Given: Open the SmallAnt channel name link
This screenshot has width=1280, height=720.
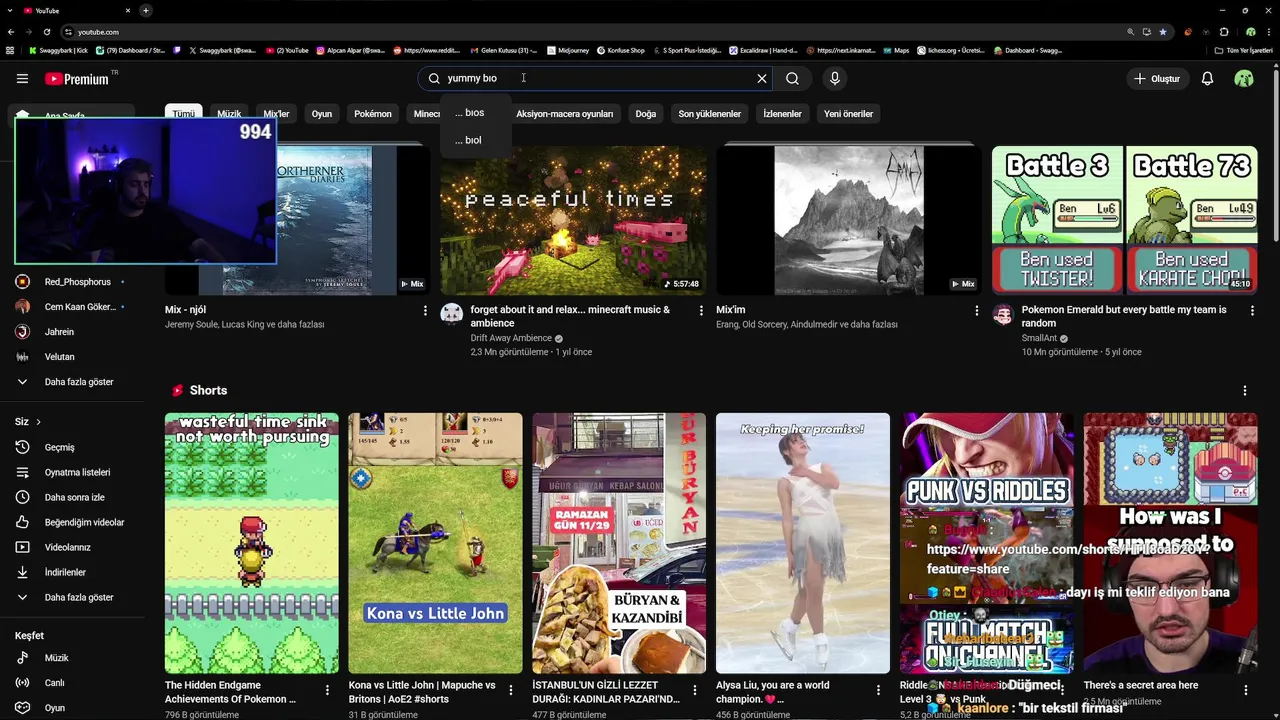Looking at the screenshot, I should click(1039, 338).
